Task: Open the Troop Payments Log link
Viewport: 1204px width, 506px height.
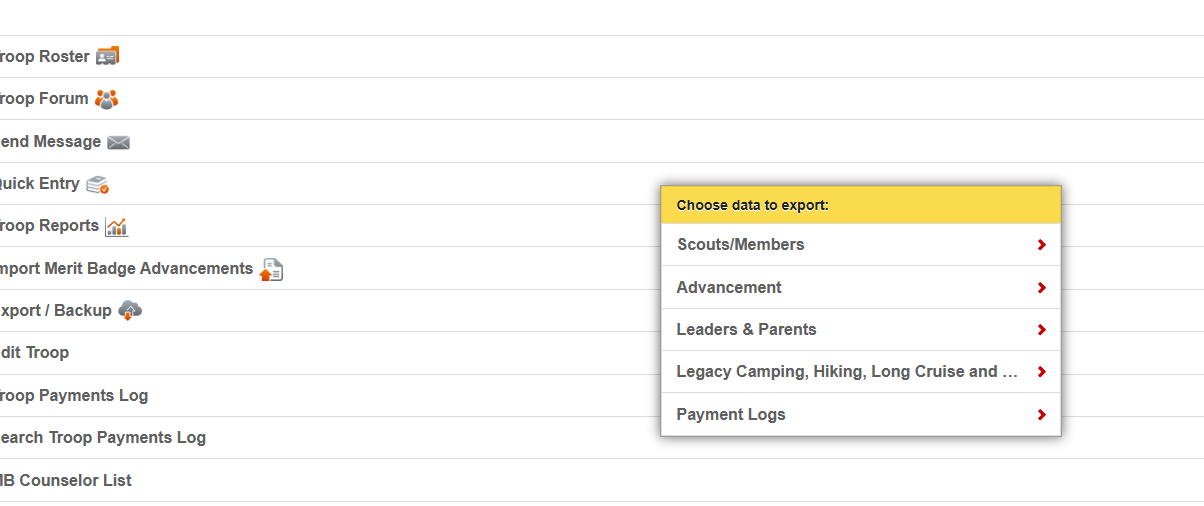Action: pyautogui.click(x=73, y=396)
